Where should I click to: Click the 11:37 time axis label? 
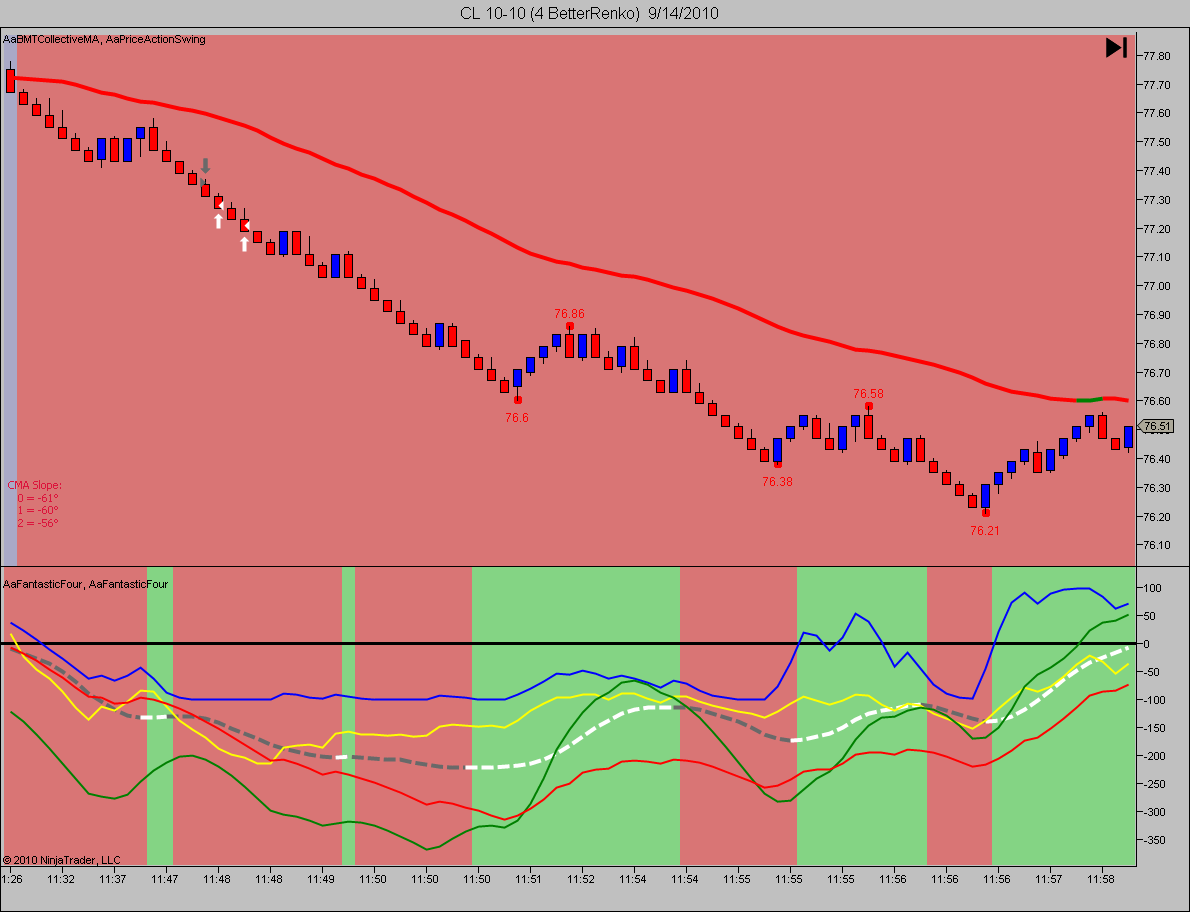click(x=113, y=879)
